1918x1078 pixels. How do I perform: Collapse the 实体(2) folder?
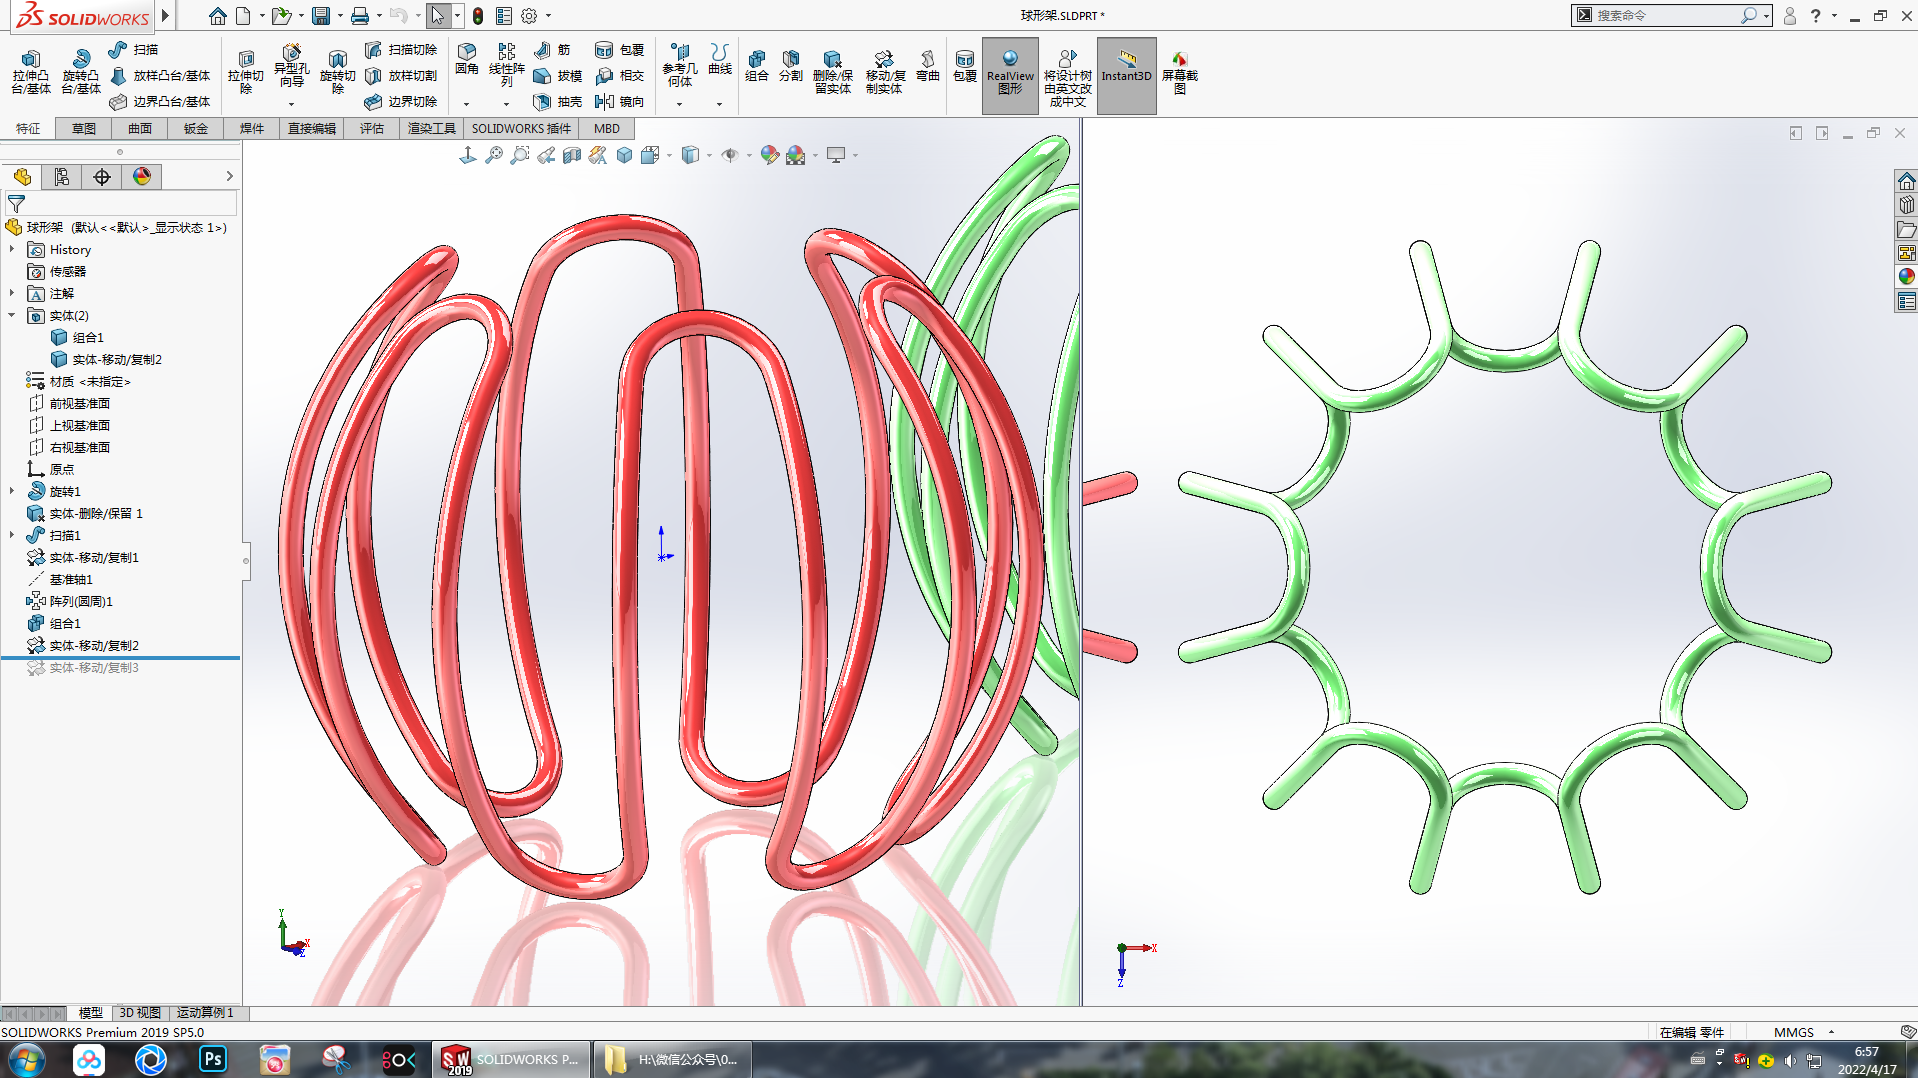coord(12,315)
